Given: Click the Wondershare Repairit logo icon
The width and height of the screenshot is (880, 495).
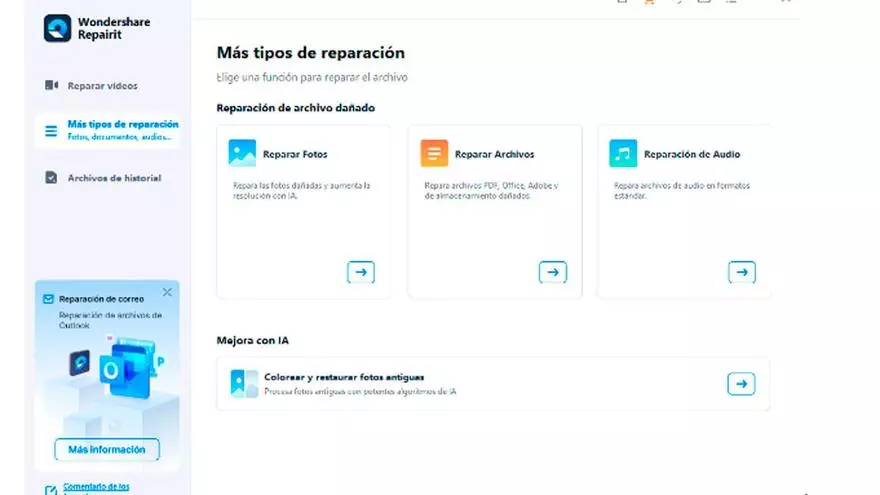Looking at the screenshot, I should click(57, 28).
